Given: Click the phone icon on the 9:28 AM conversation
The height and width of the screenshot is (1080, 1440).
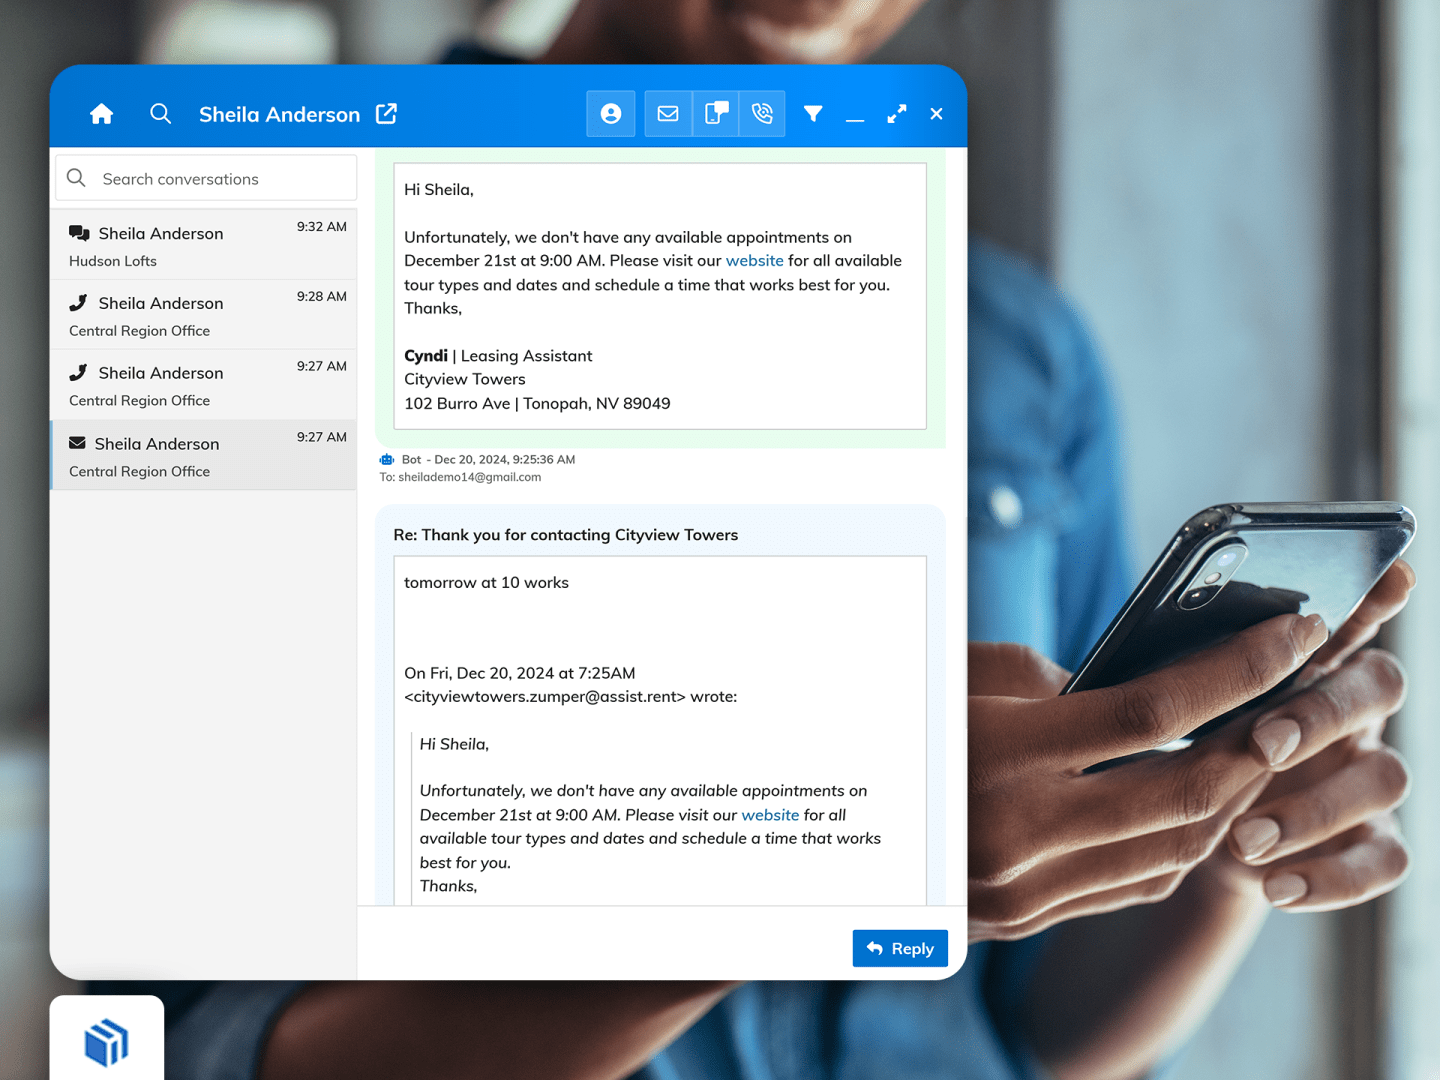Looking at the screenshot, I should [x=79, y=302].
